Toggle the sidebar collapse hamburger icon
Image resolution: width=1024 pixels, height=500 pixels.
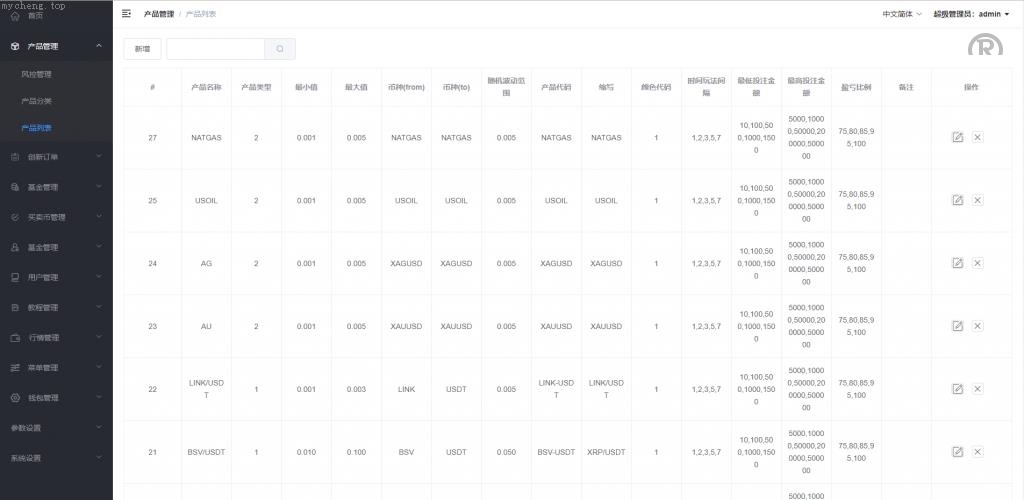coord(126,14)
